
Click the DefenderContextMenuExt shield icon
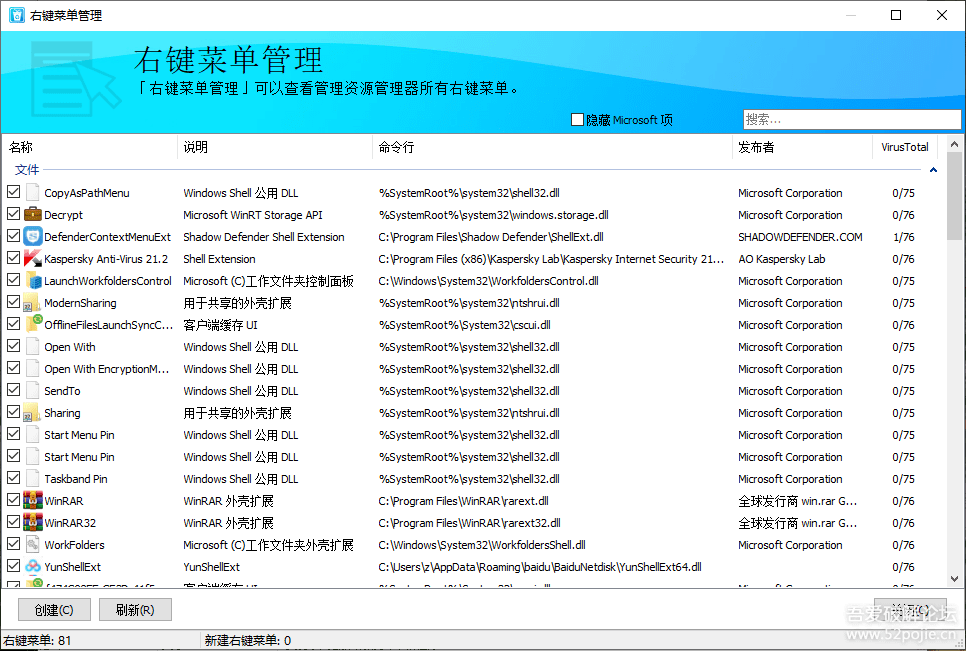[33, 237]
